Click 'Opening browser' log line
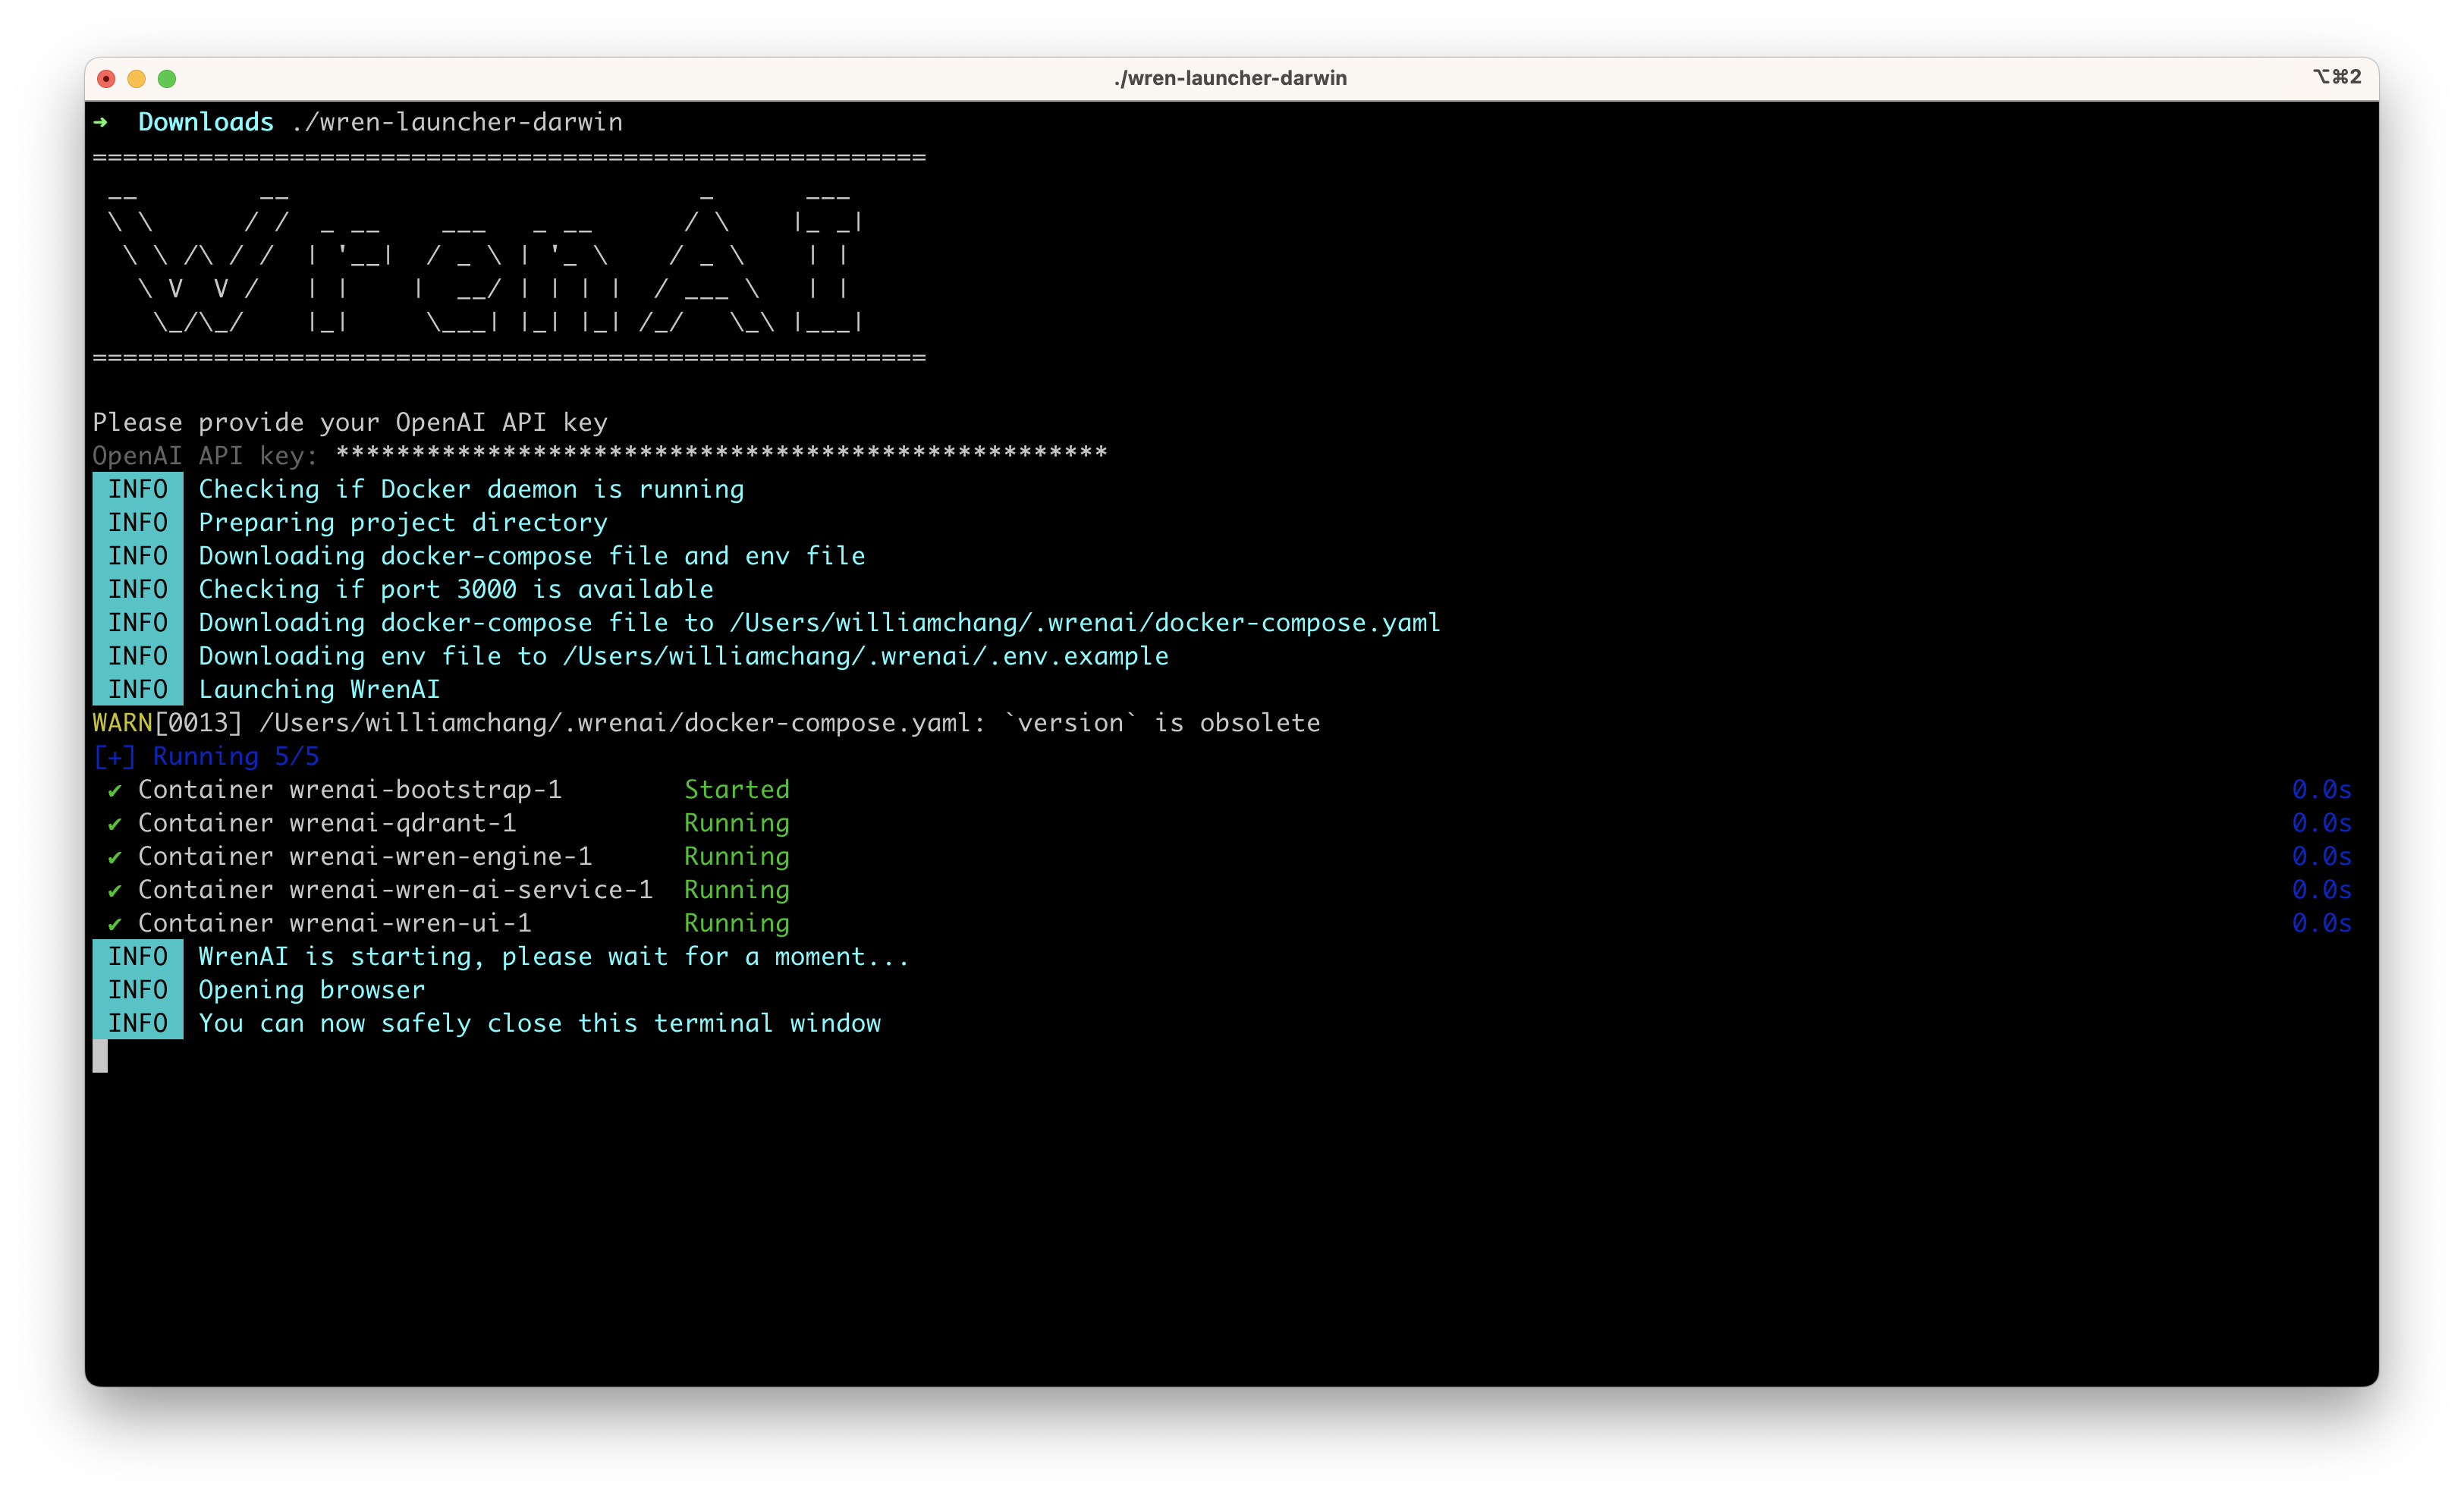The image size is (2464, 1499). tap(311, 990)
